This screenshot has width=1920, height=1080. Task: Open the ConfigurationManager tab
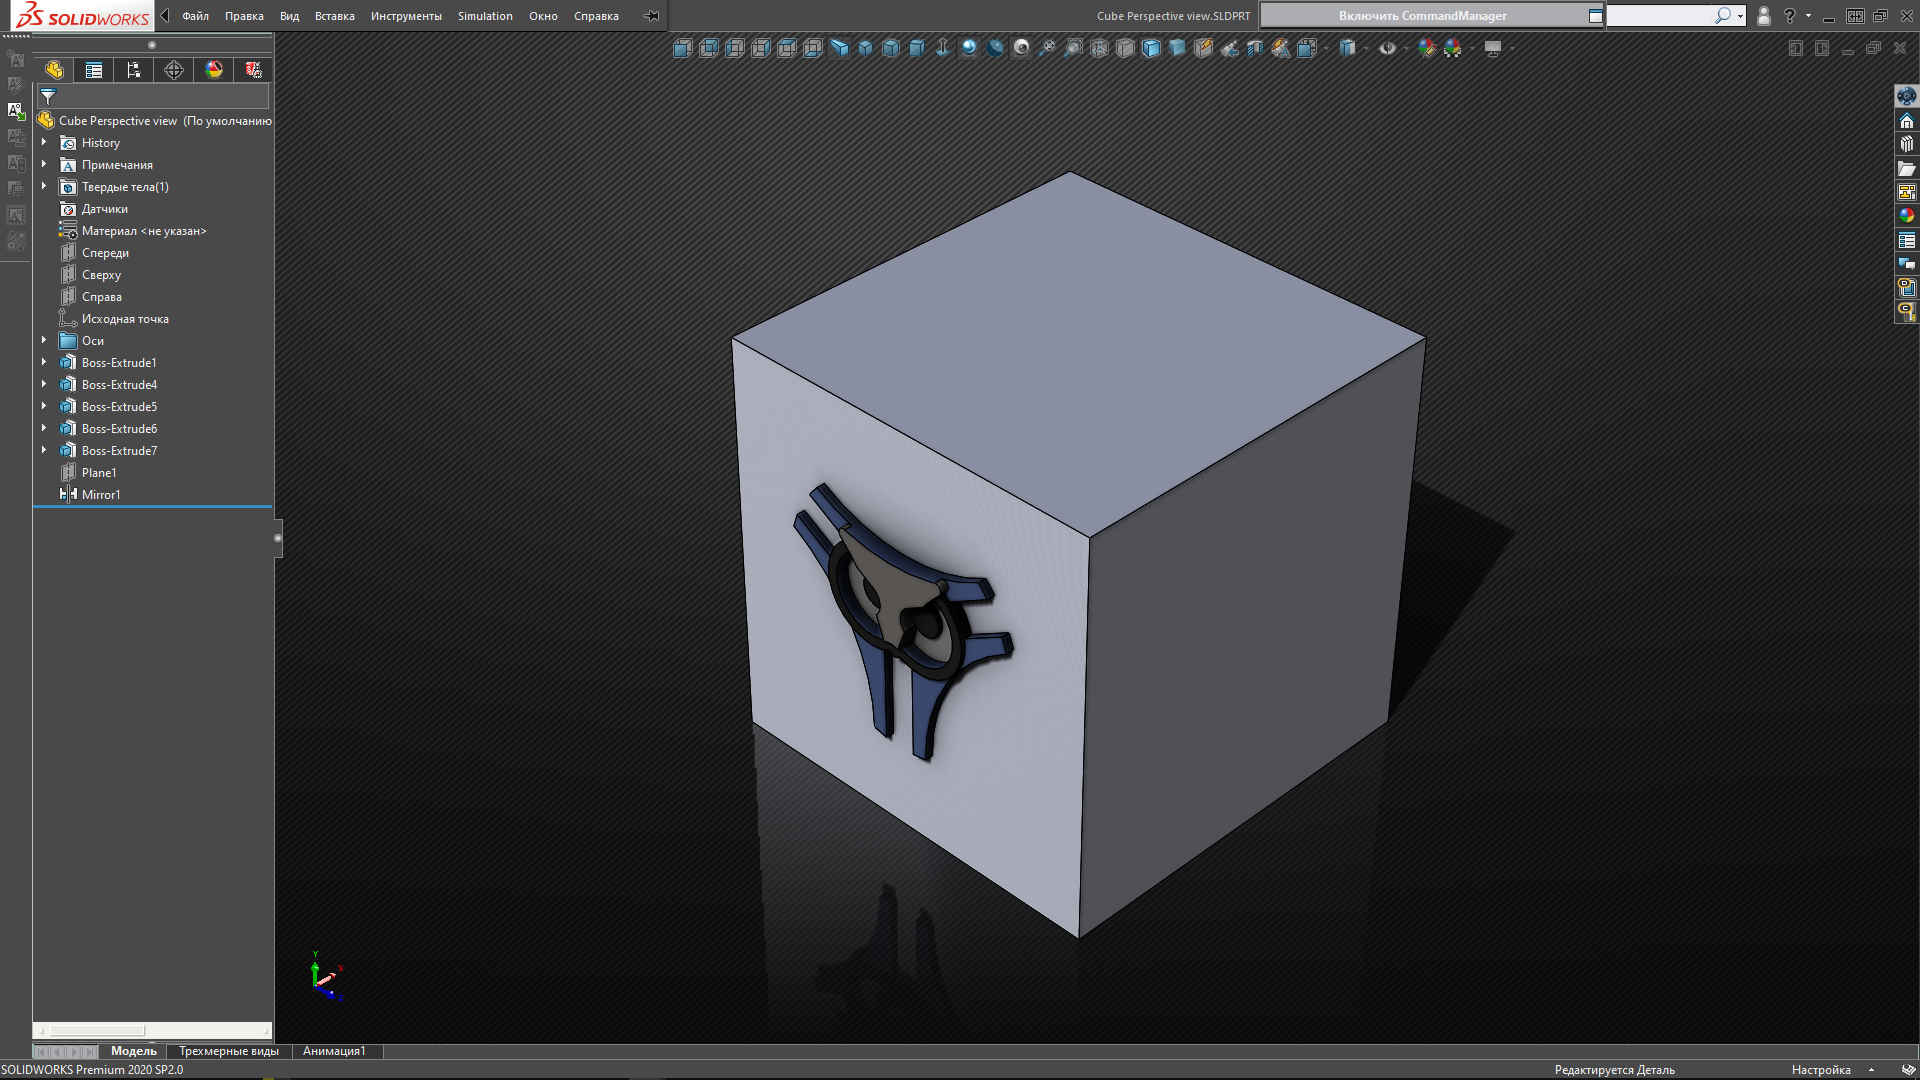click(x=134, y=70)
